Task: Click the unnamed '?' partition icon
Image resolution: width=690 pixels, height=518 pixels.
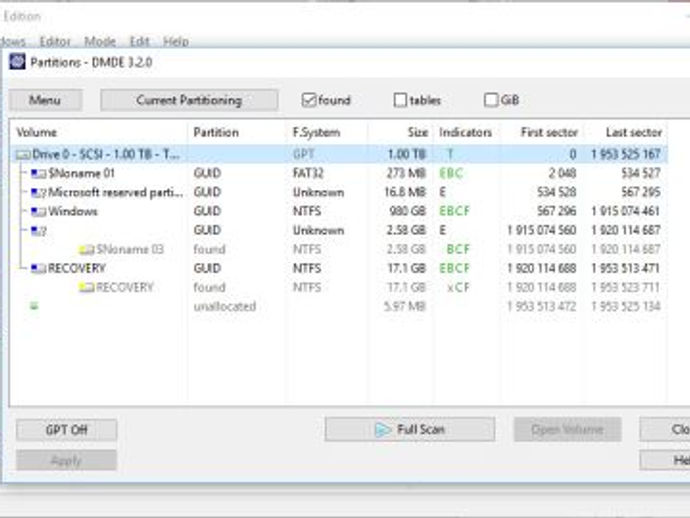Action: (x=38, y=231)
